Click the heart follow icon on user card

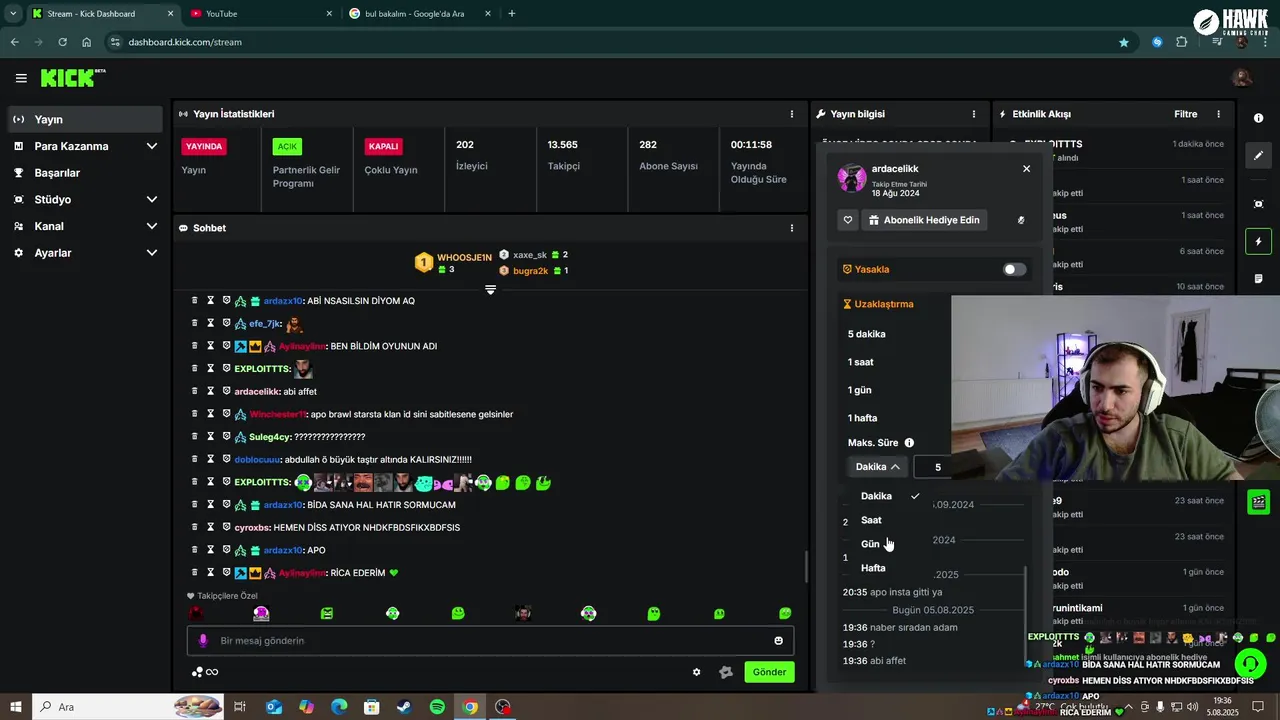tap(848, 220)
